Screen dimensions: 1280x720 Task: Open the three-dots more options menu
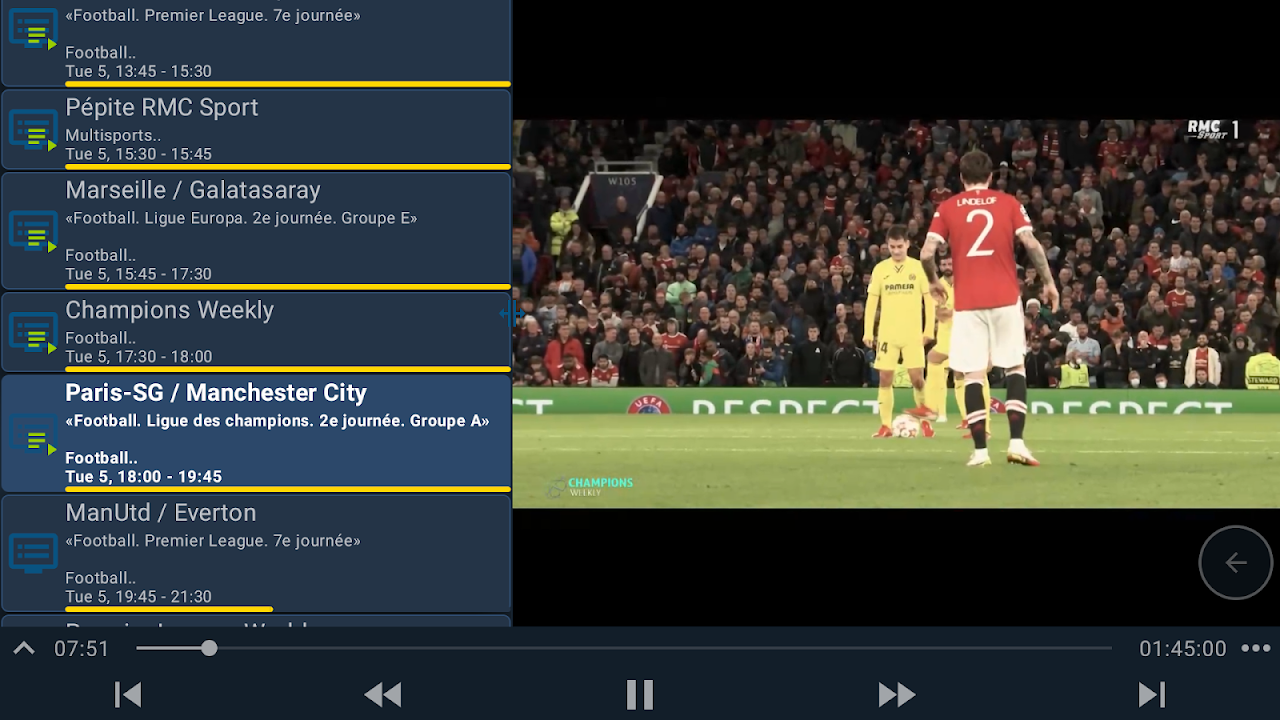(x=1255, y=648)
